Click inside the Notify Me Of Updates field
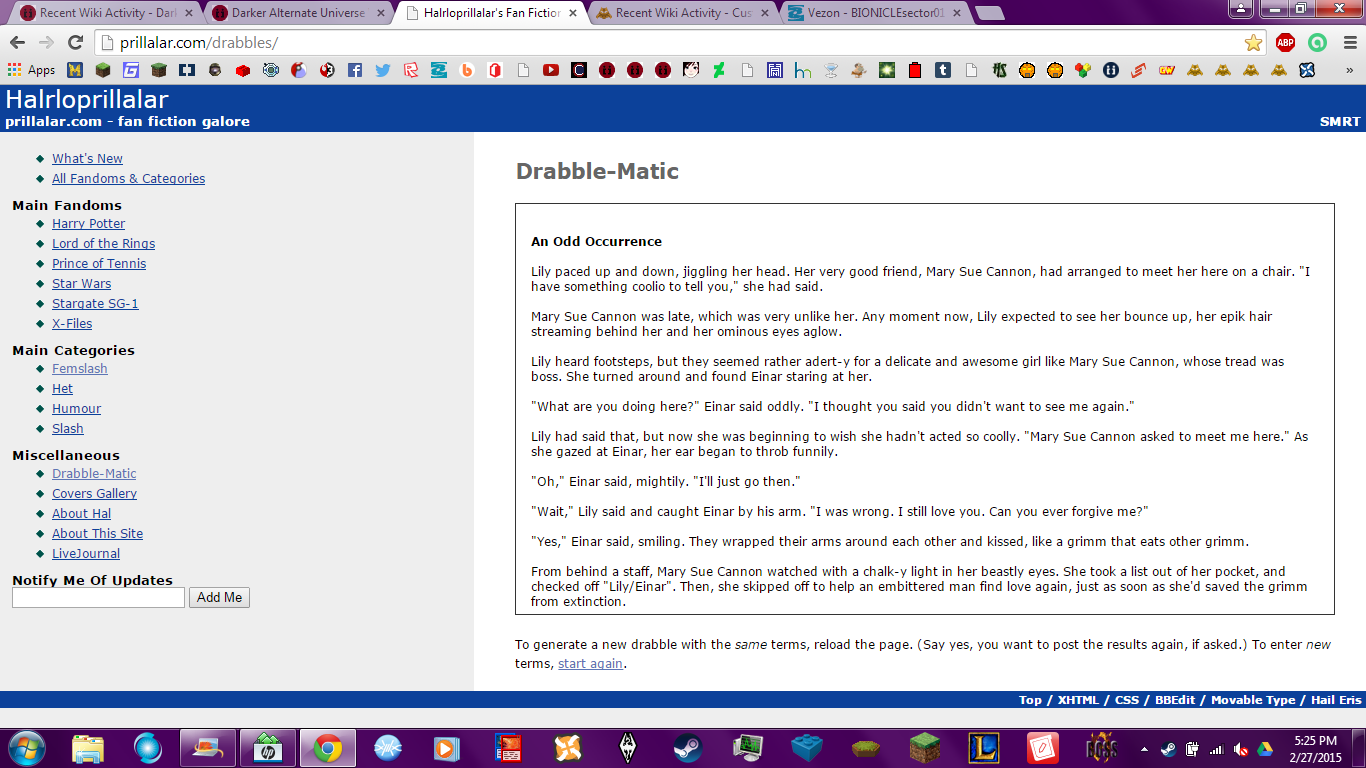The height and width of the screenshot is (768, 1366). 97,597
